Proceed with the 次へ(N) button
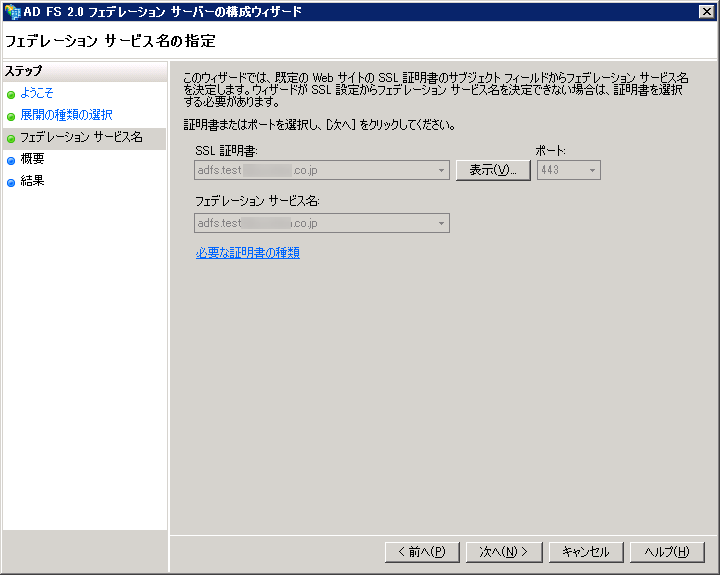Image resolution: width=720 pixels, height=575 pixels. (504, 552)
